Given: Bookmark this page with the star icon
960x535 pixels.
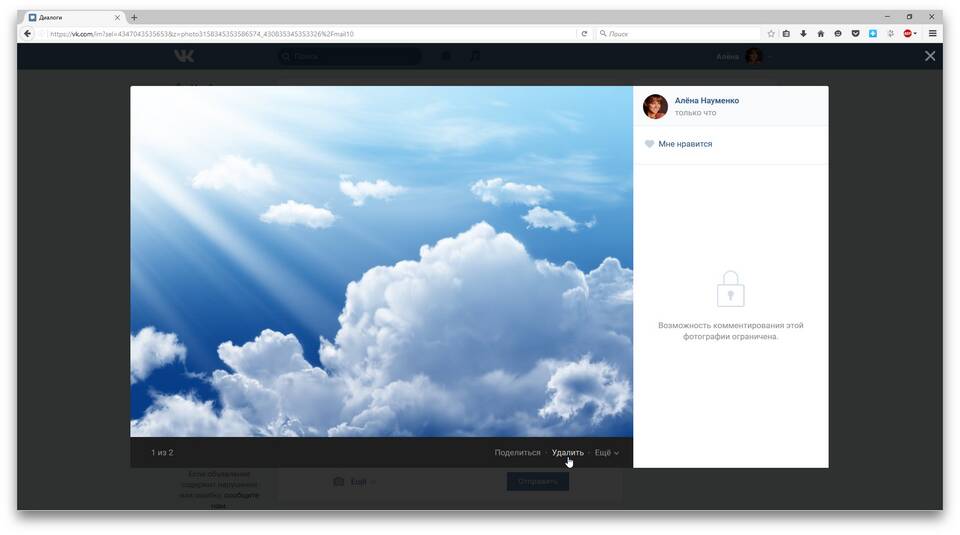Looking at the screenshot, I should (x=771, y=34).
